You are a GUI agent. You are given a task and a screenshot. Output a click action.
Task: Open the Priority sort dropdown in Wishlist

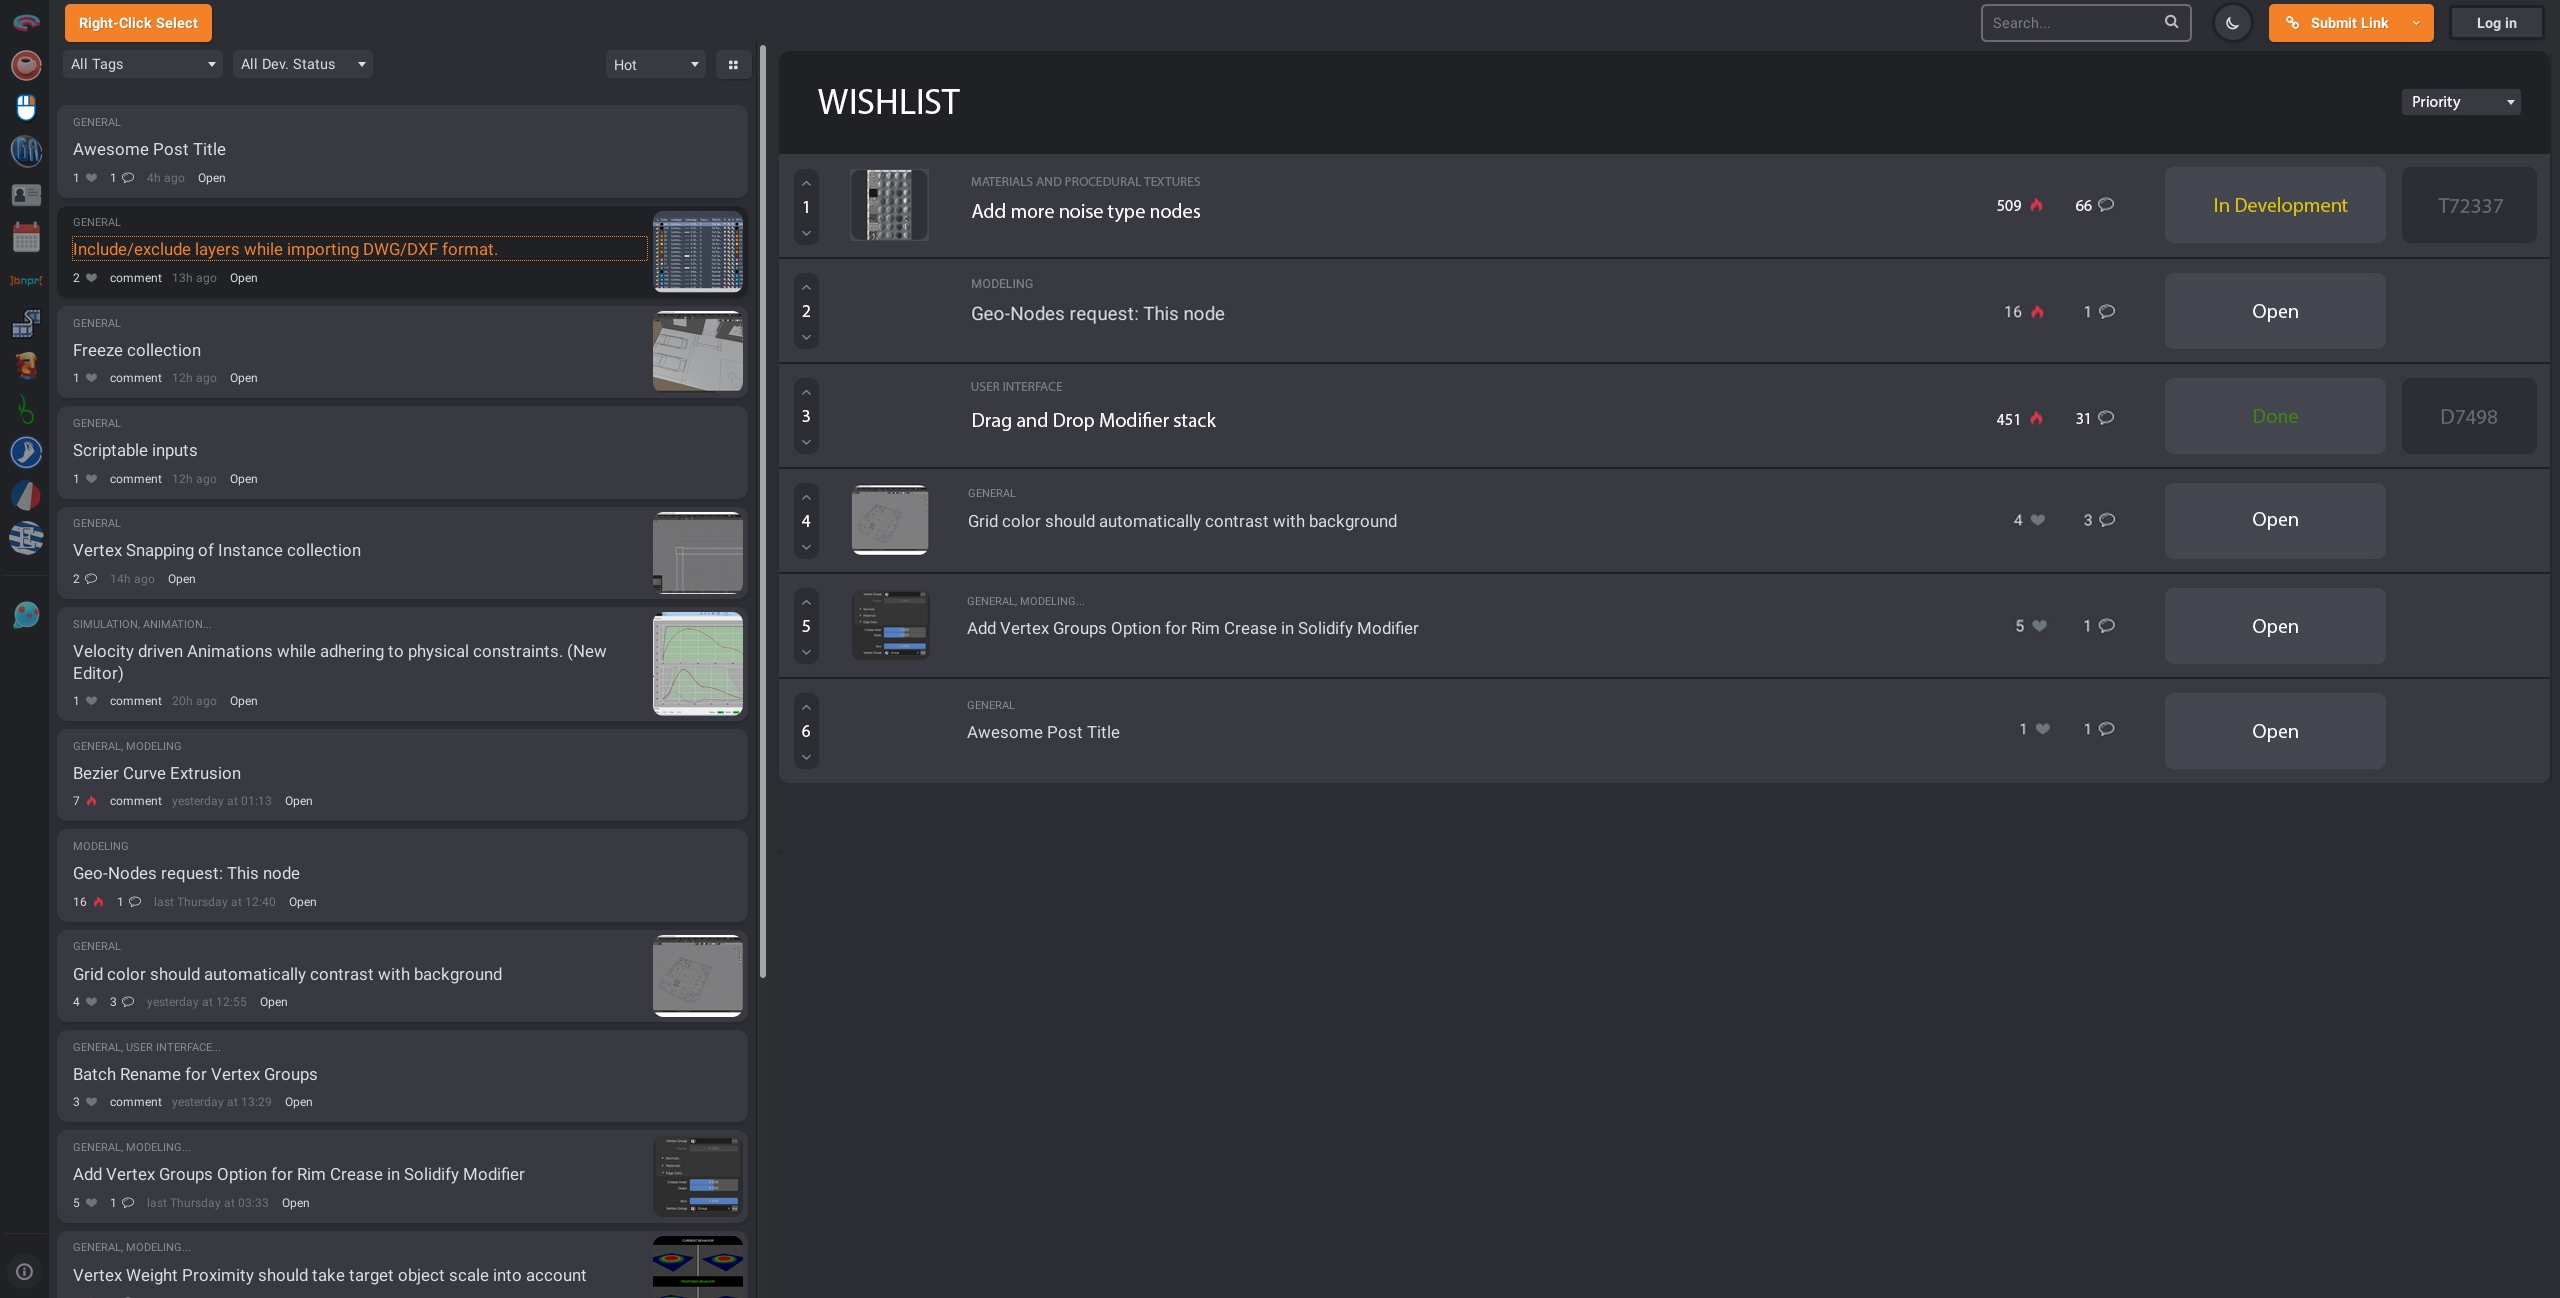pyautogui.click(x=2461, y=102)
